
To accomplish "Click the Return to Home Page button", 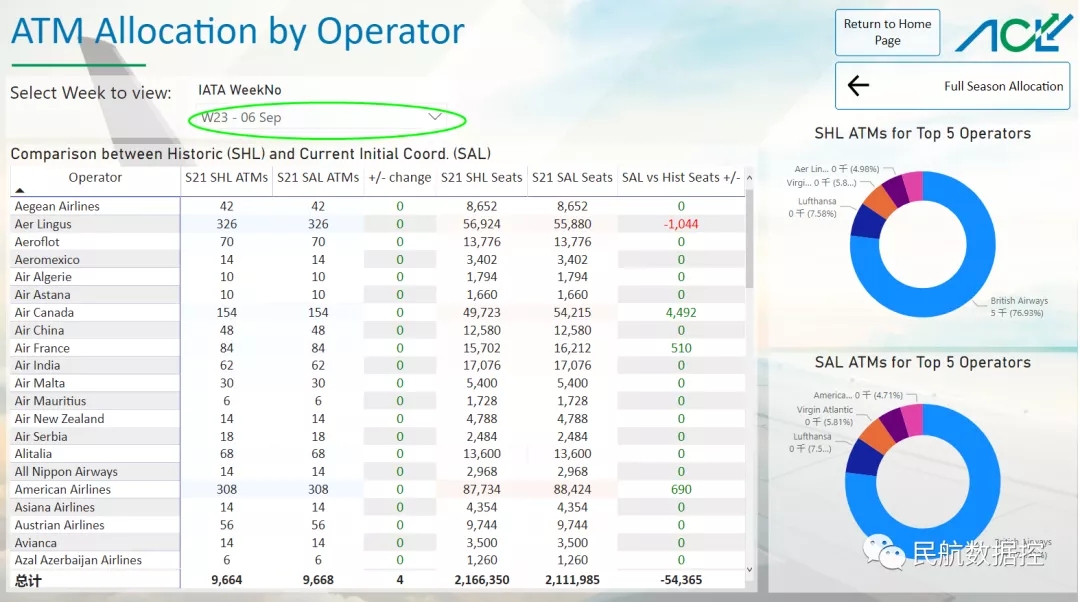I will point(887,32).
